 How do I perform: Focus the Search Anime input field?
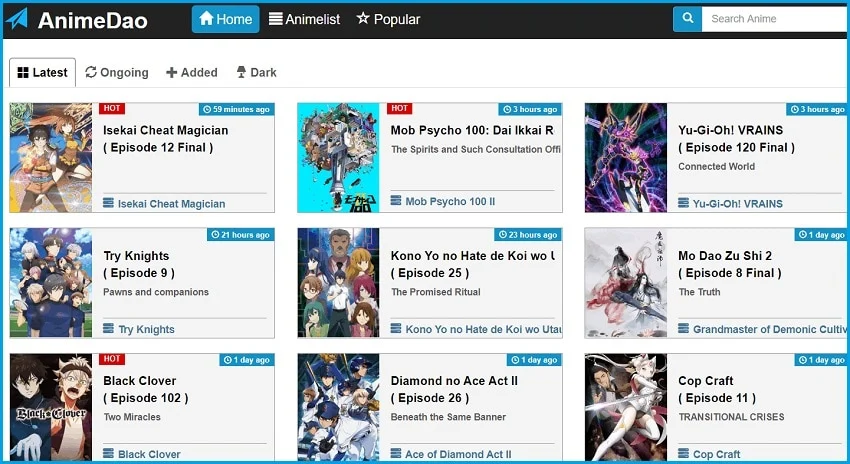pos(774,19)
